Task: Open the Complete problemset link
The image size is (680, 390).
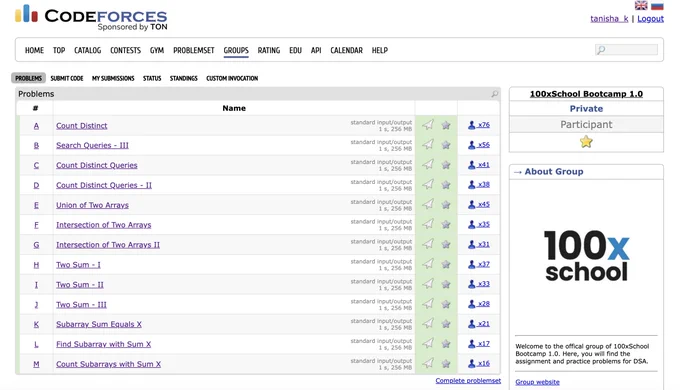Action: pyautogui.click(x=468, y=380)
